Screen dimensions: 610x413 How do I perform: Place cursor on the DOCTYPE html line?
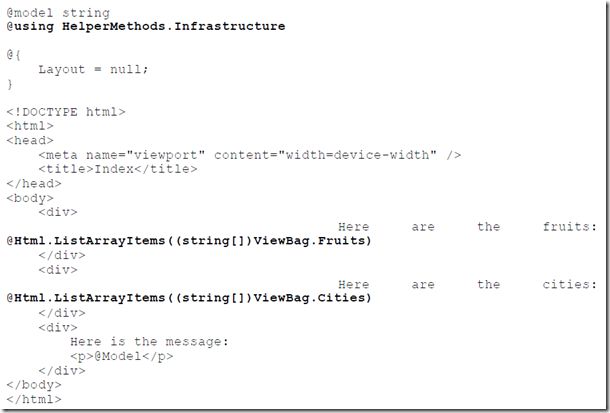click(x=66, y=112)
